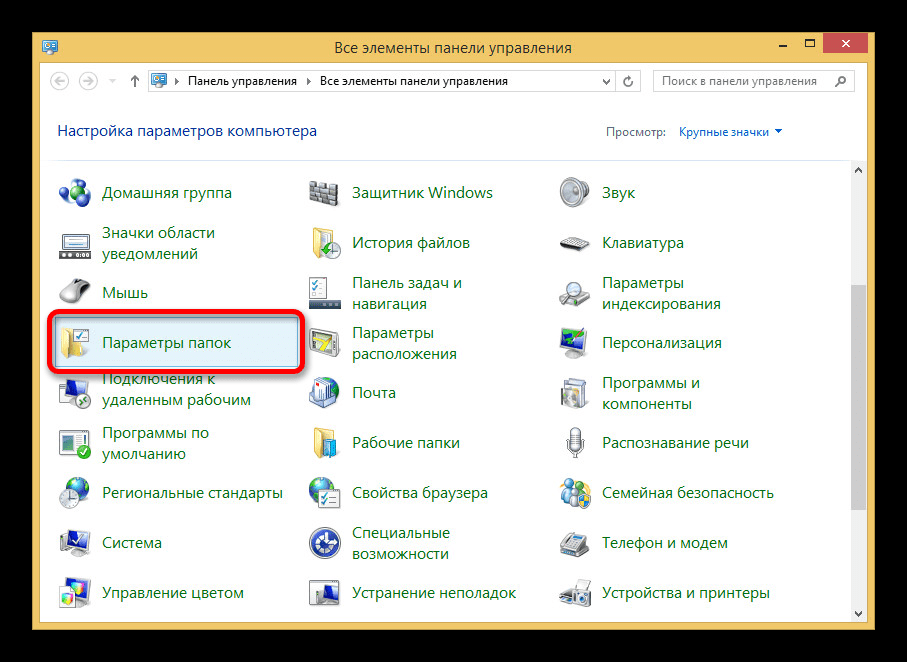Open Защитник Windows icon
The height and width of the screenshot is (662, 907).
(325, 193)
